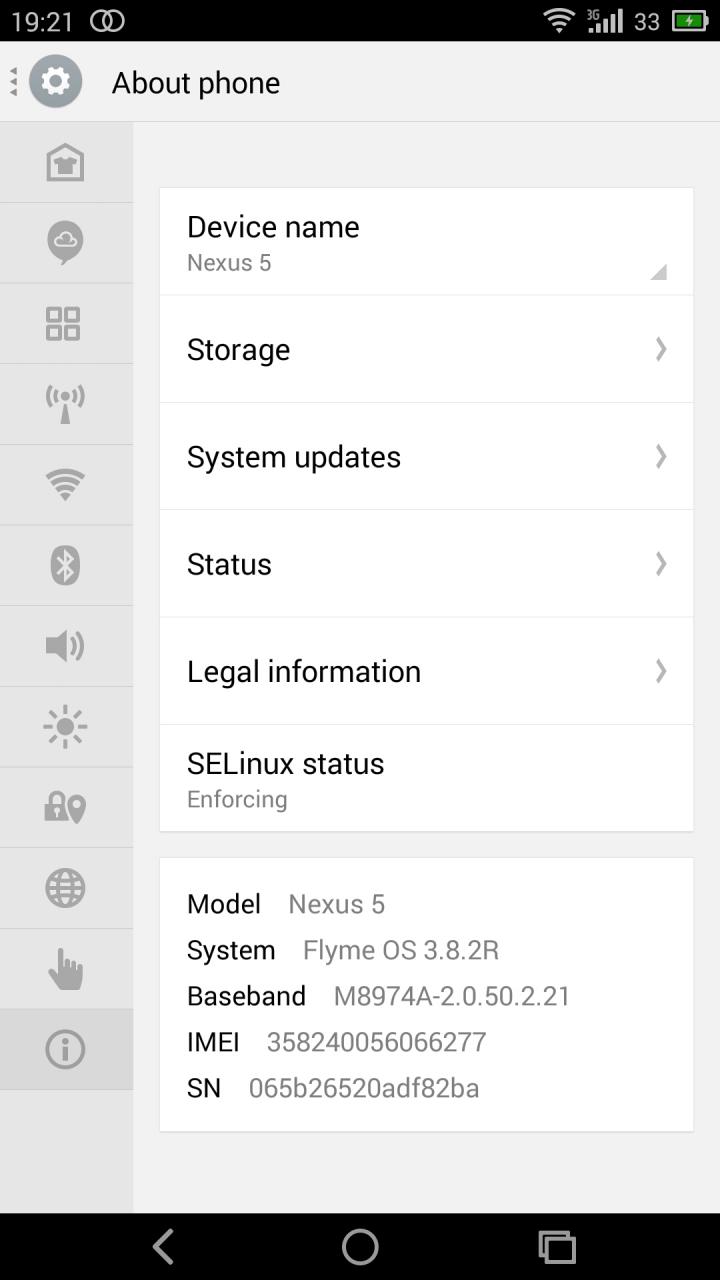Open Legal information
This screenshot has height=1280, width=720.
[x=426, y=671]
